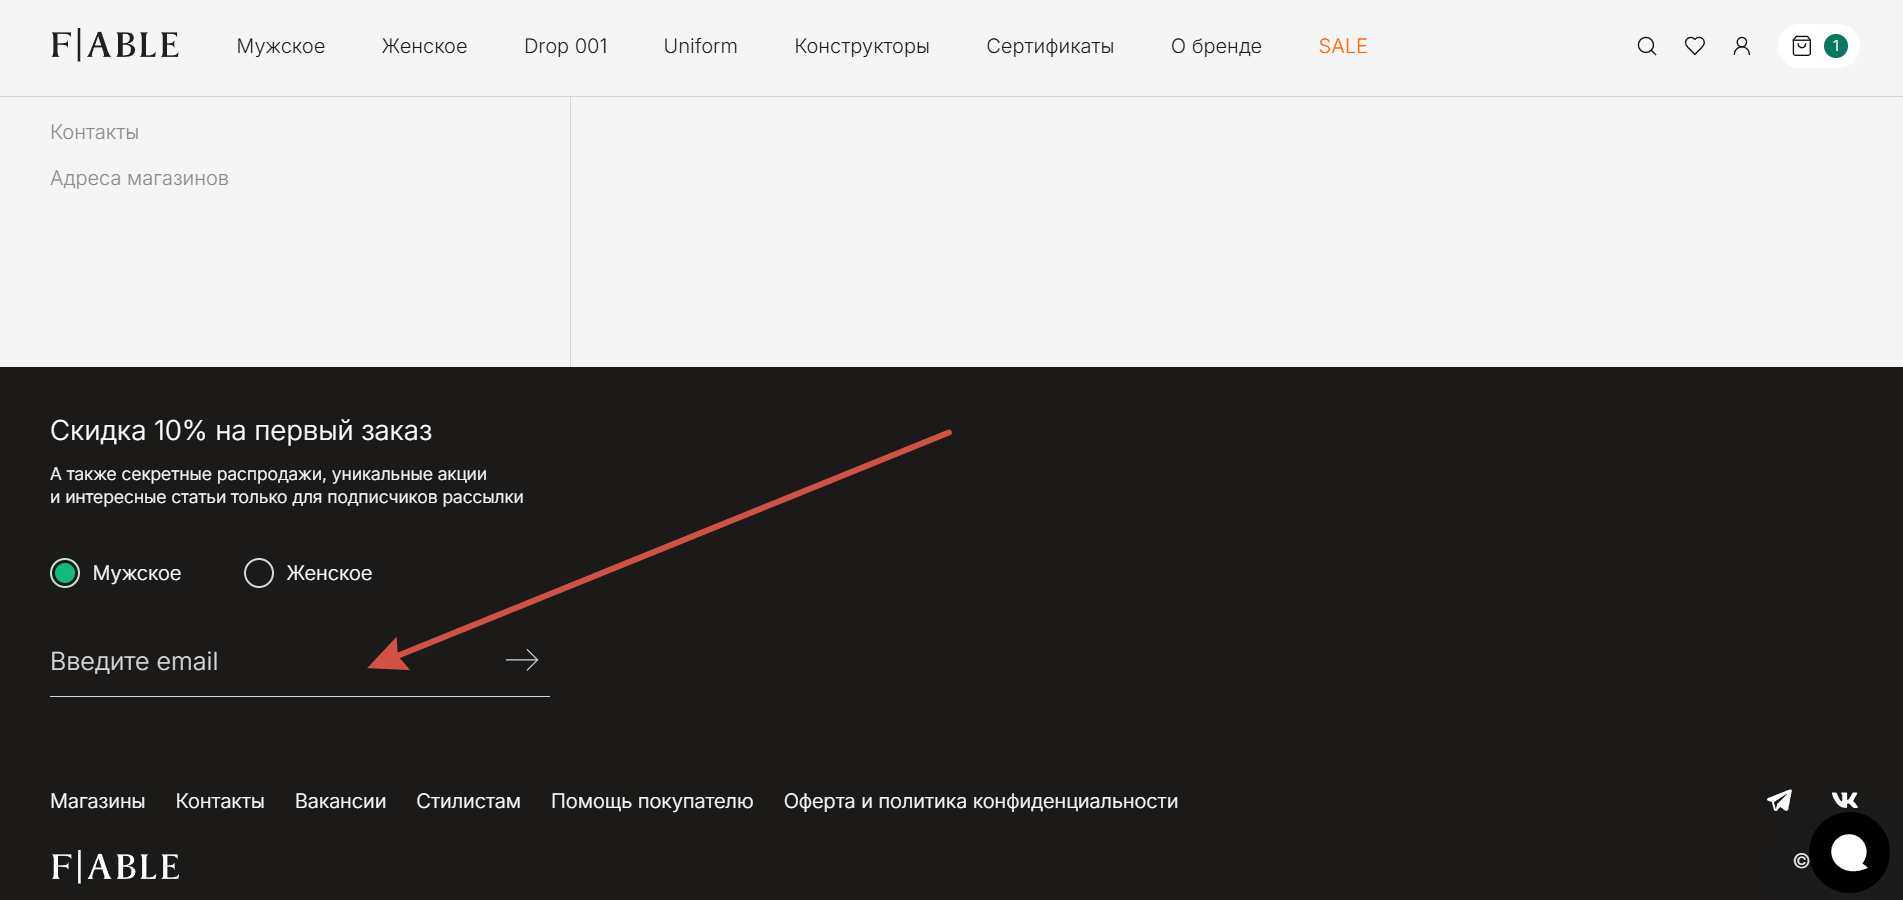This screenshot has width=1903, height=900.
Task: Go home via the header FABLE logo
Action: click(x=115, y=46)
